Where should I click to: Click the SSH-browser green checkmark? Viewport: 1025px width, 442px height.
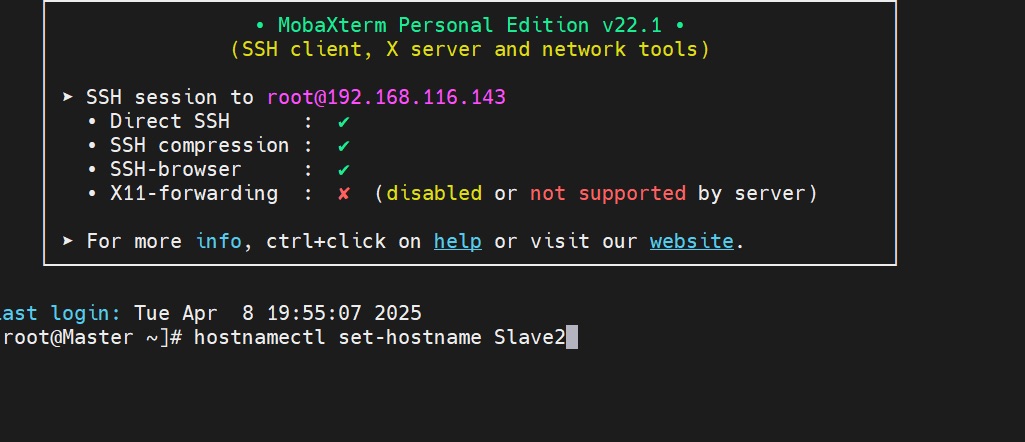tap(343, 169)
